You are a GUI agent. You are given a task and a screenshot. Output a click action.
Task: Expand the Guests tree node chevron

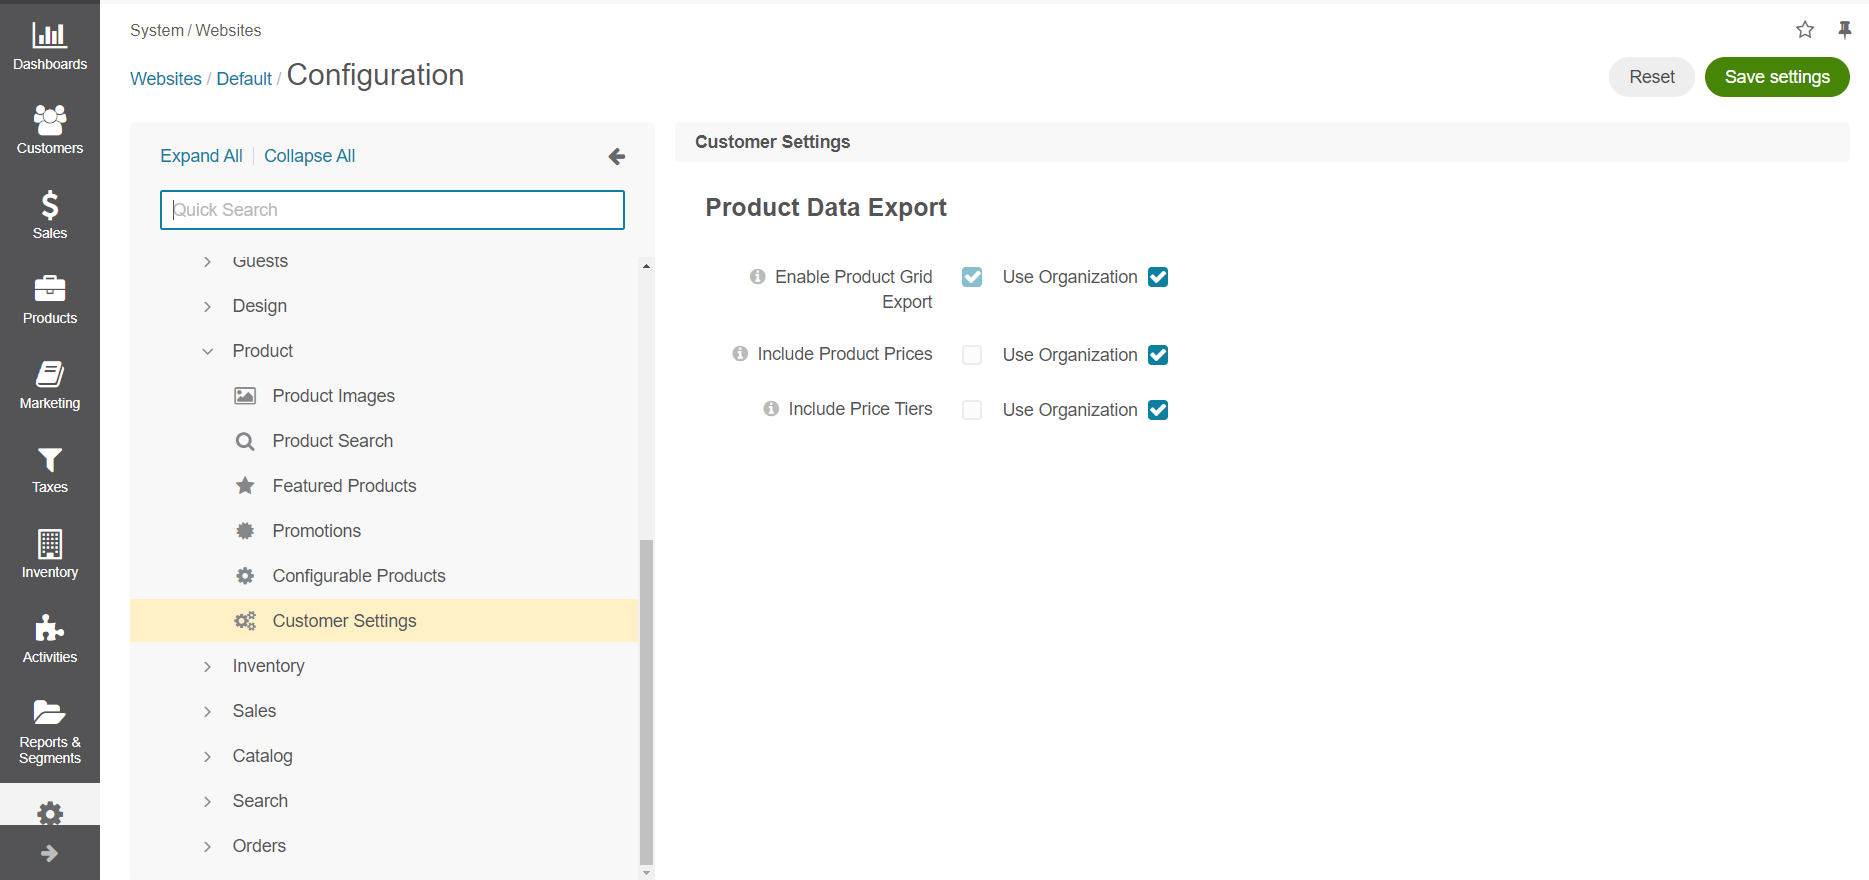(207, 262)
